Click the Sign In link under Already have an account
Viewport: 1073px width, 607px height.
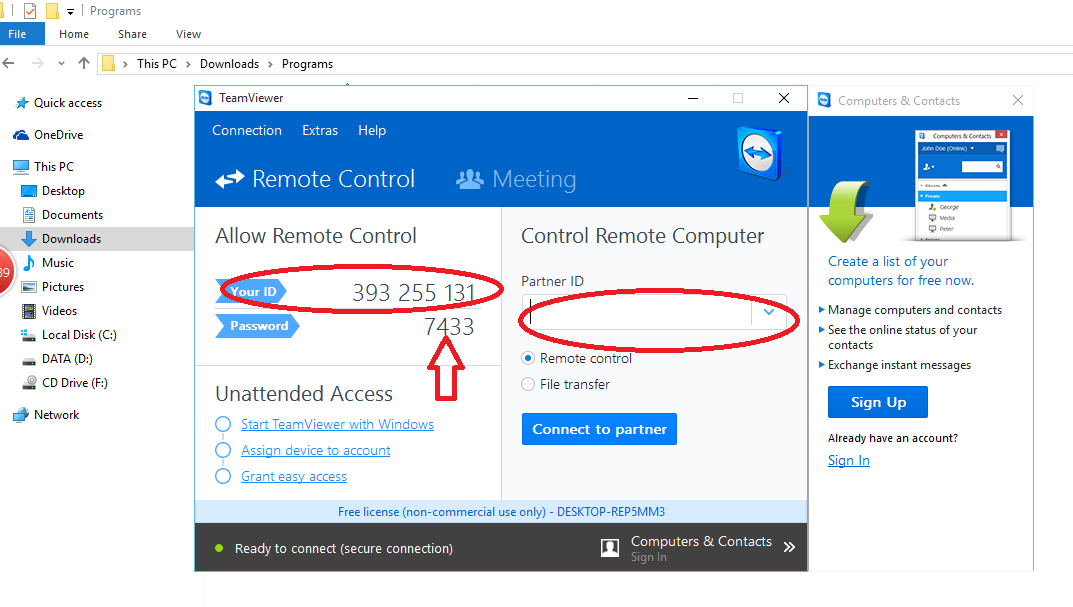(x=849, y=461)
